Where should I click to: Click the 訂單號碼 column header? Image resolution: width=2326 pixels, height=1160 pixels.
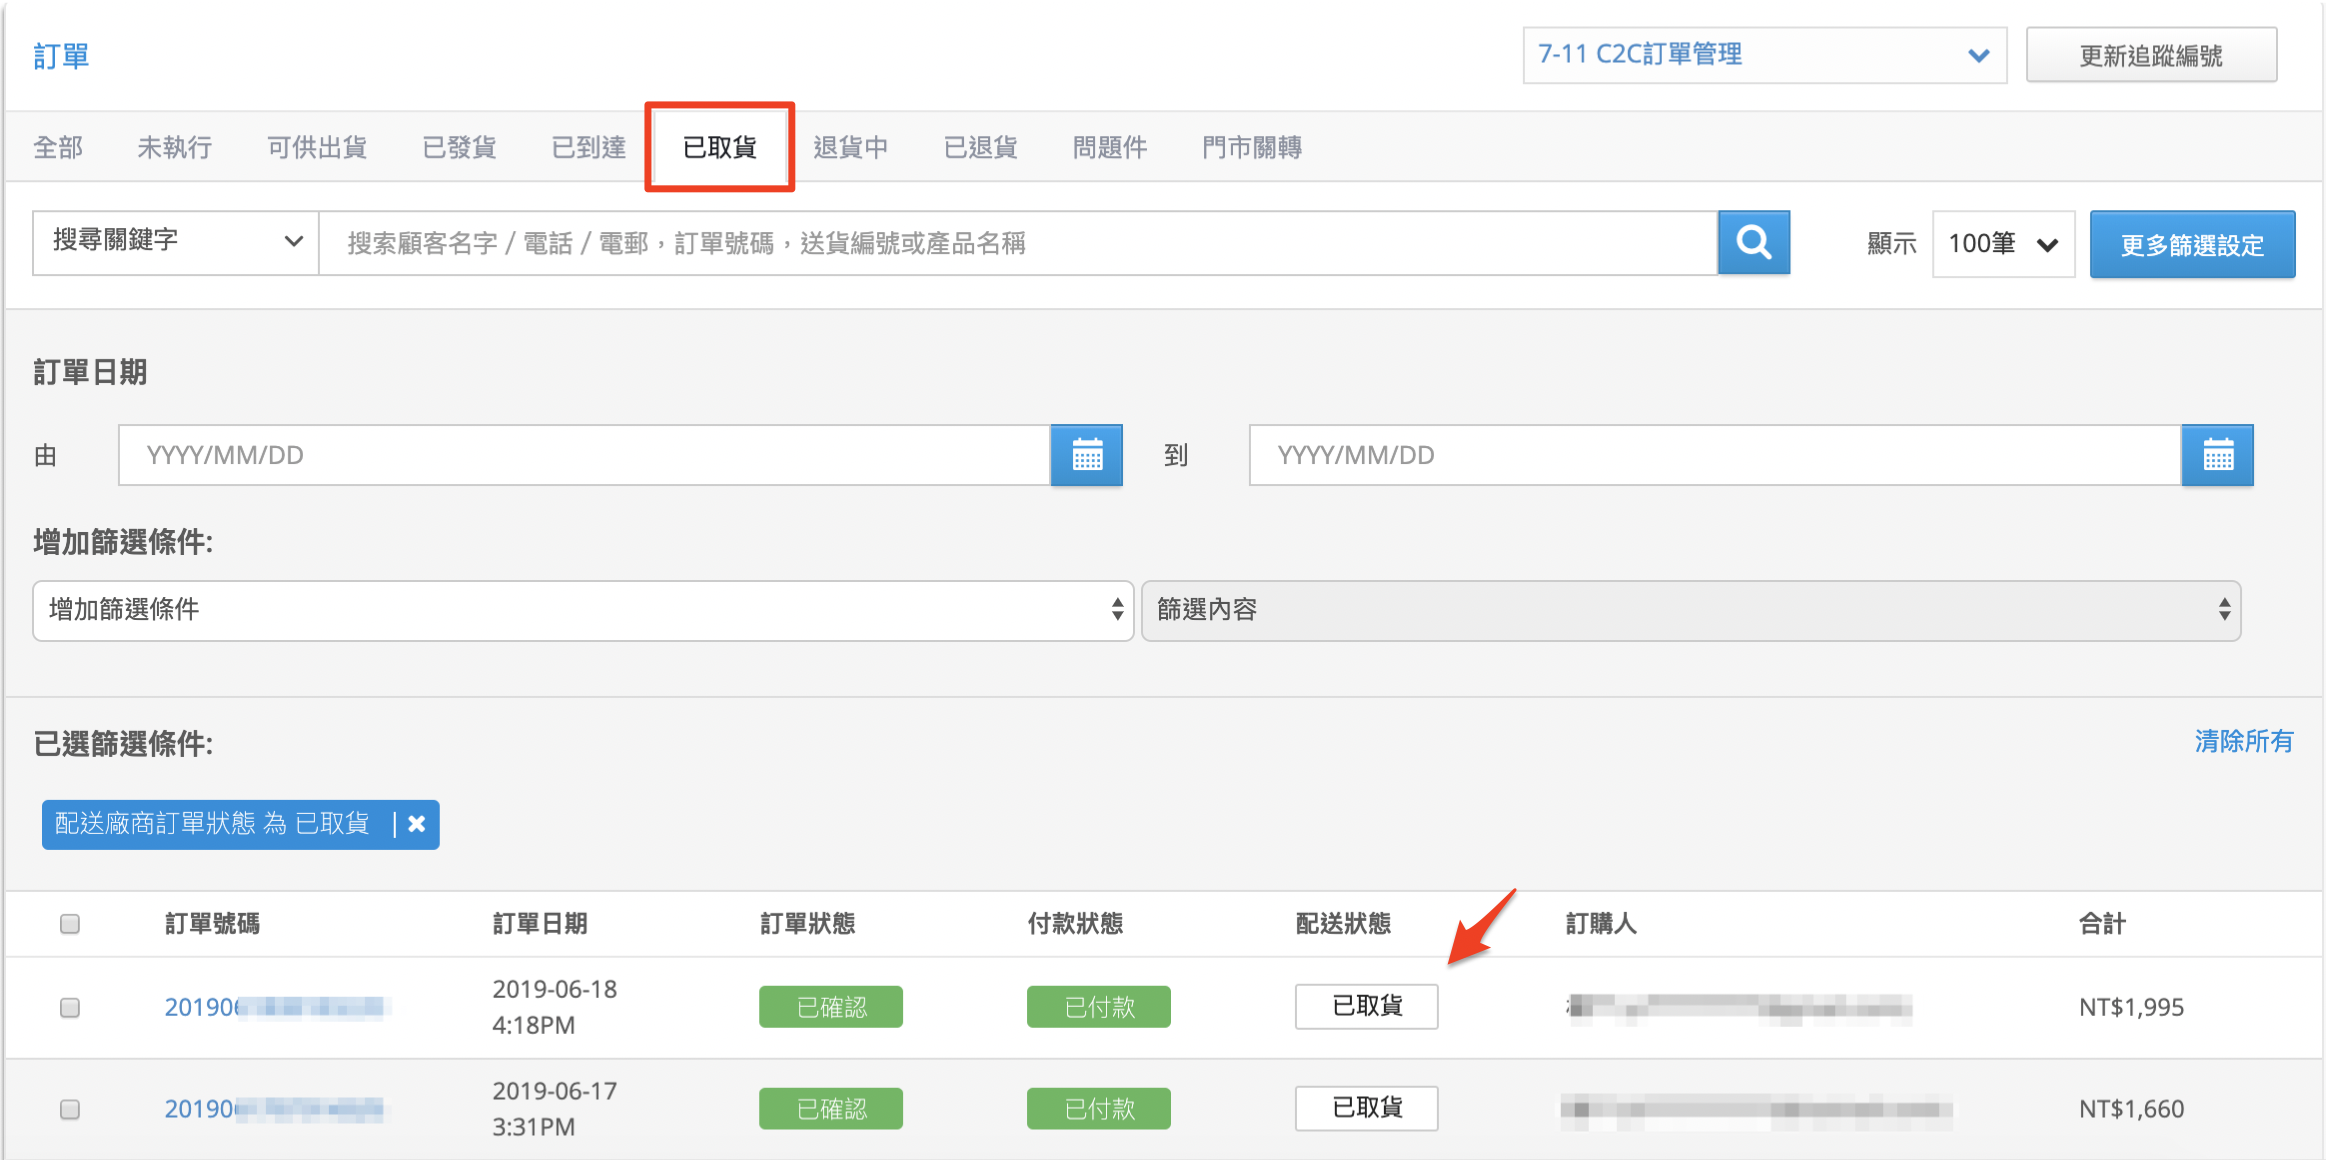click(x=212, y=923)
